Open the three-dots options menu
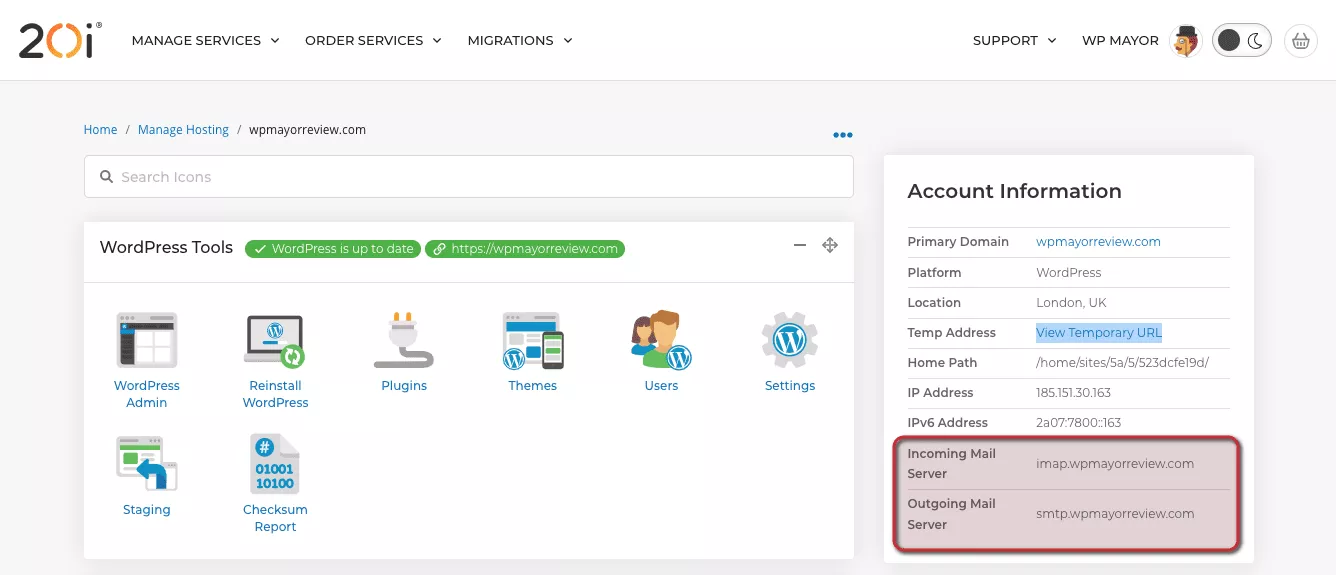 843,135
